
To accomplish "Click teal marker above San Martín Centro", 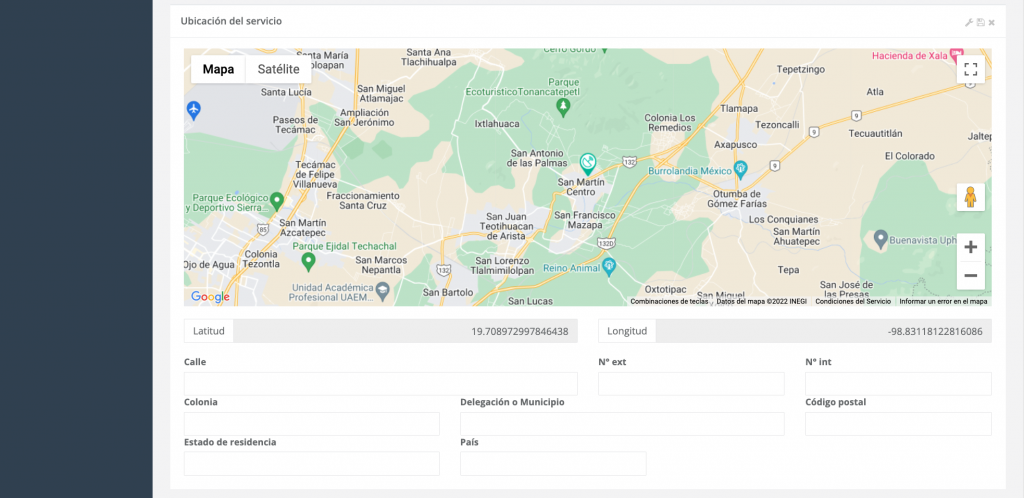I will tap(588, 163).
